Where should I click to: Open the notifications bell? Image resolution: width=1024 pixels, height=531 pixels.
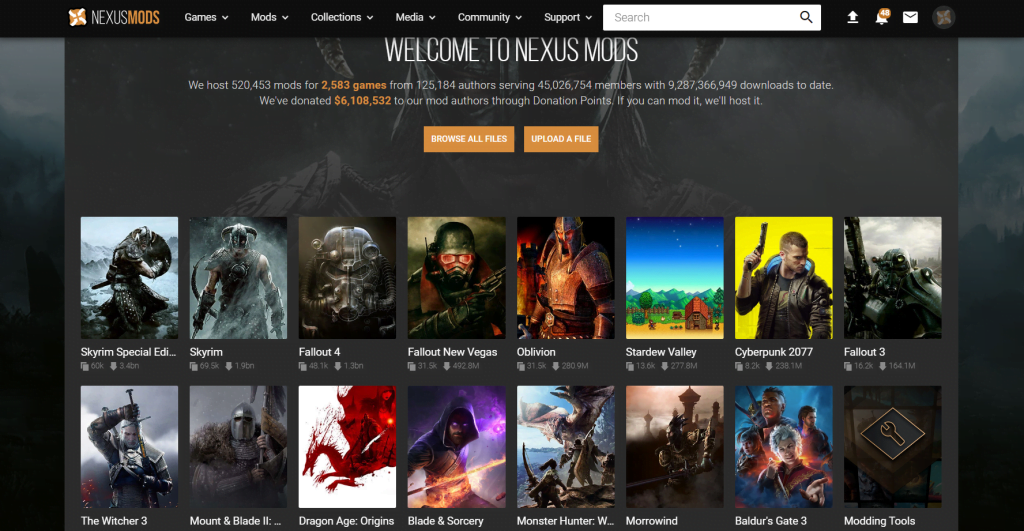click(x=881, y=18)
